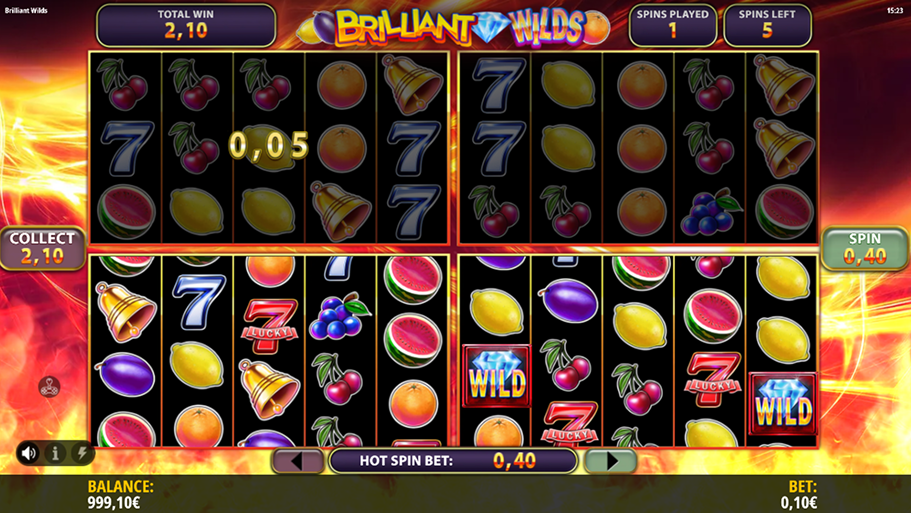Select the Spins Left counter
The image size is (911, 513).
767,25
